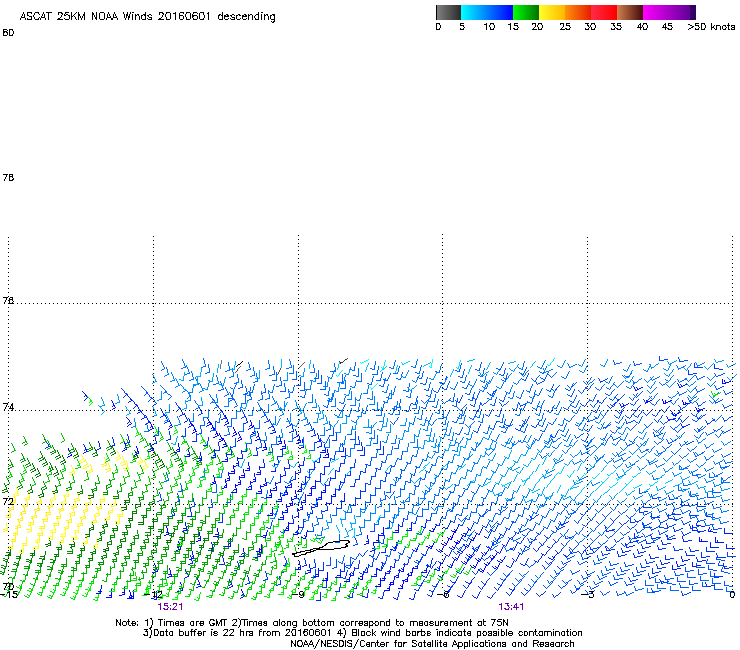Click the '15:21' pass time label

[x=170, y=607]
